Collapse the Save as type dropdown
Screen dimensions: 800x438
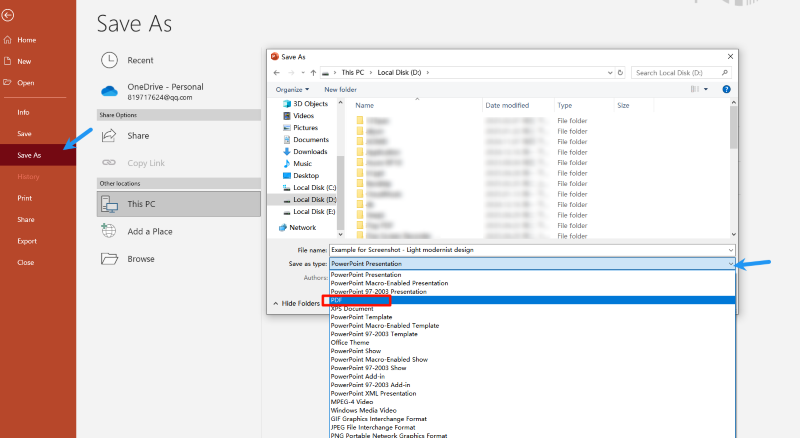[731, 264]
